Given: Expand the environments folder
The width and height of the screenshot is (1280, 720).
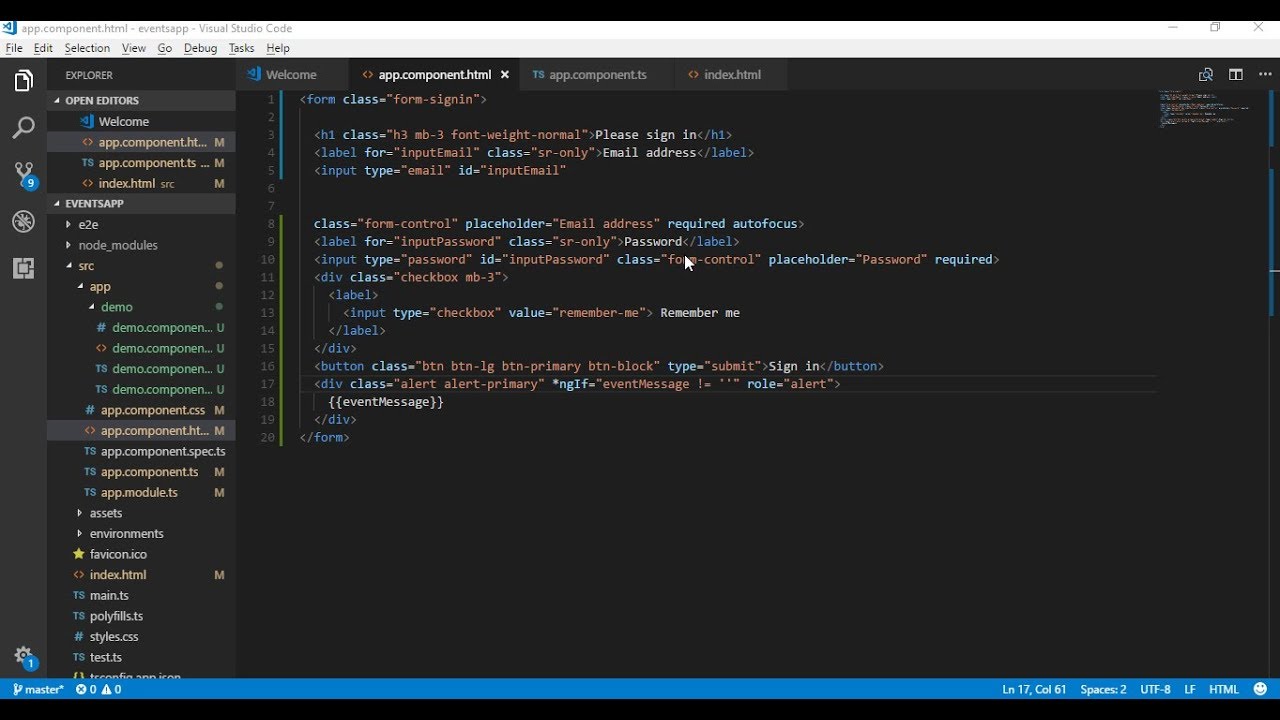Looking at the screenshot, I should click(141, 533).
